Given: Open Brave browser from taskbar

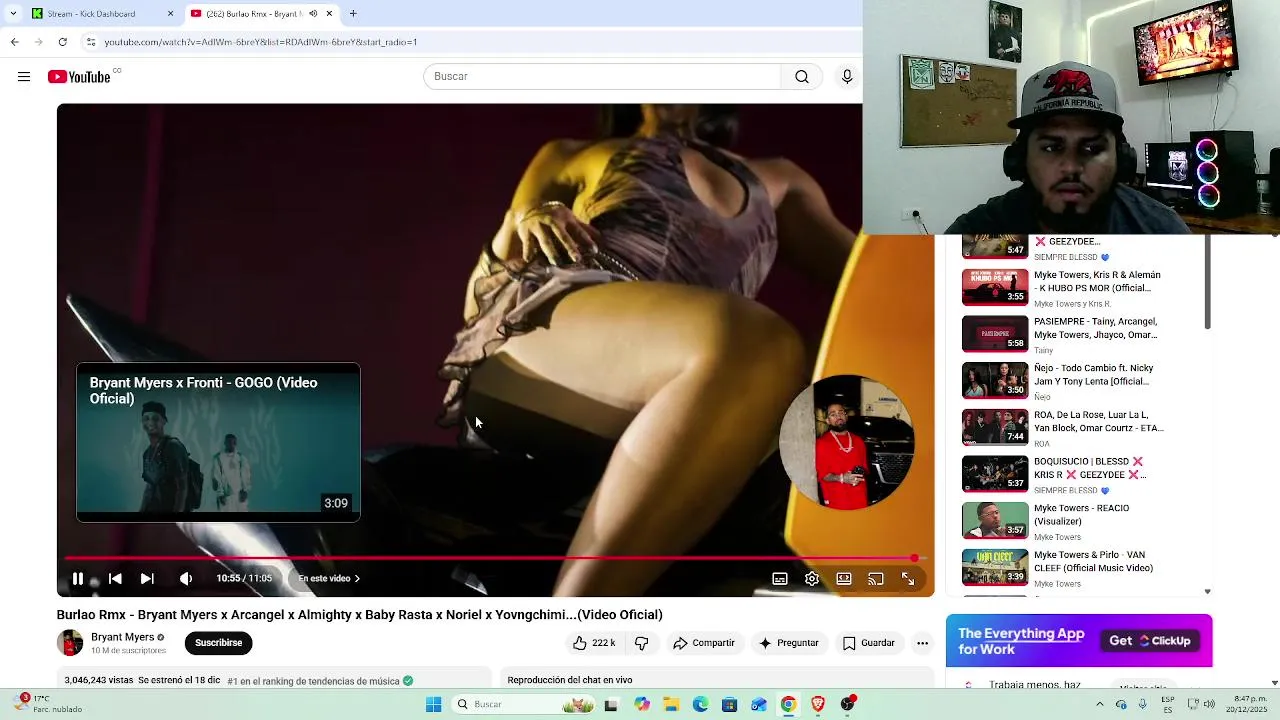Looking at the screenshot, I should coord(818,705).
